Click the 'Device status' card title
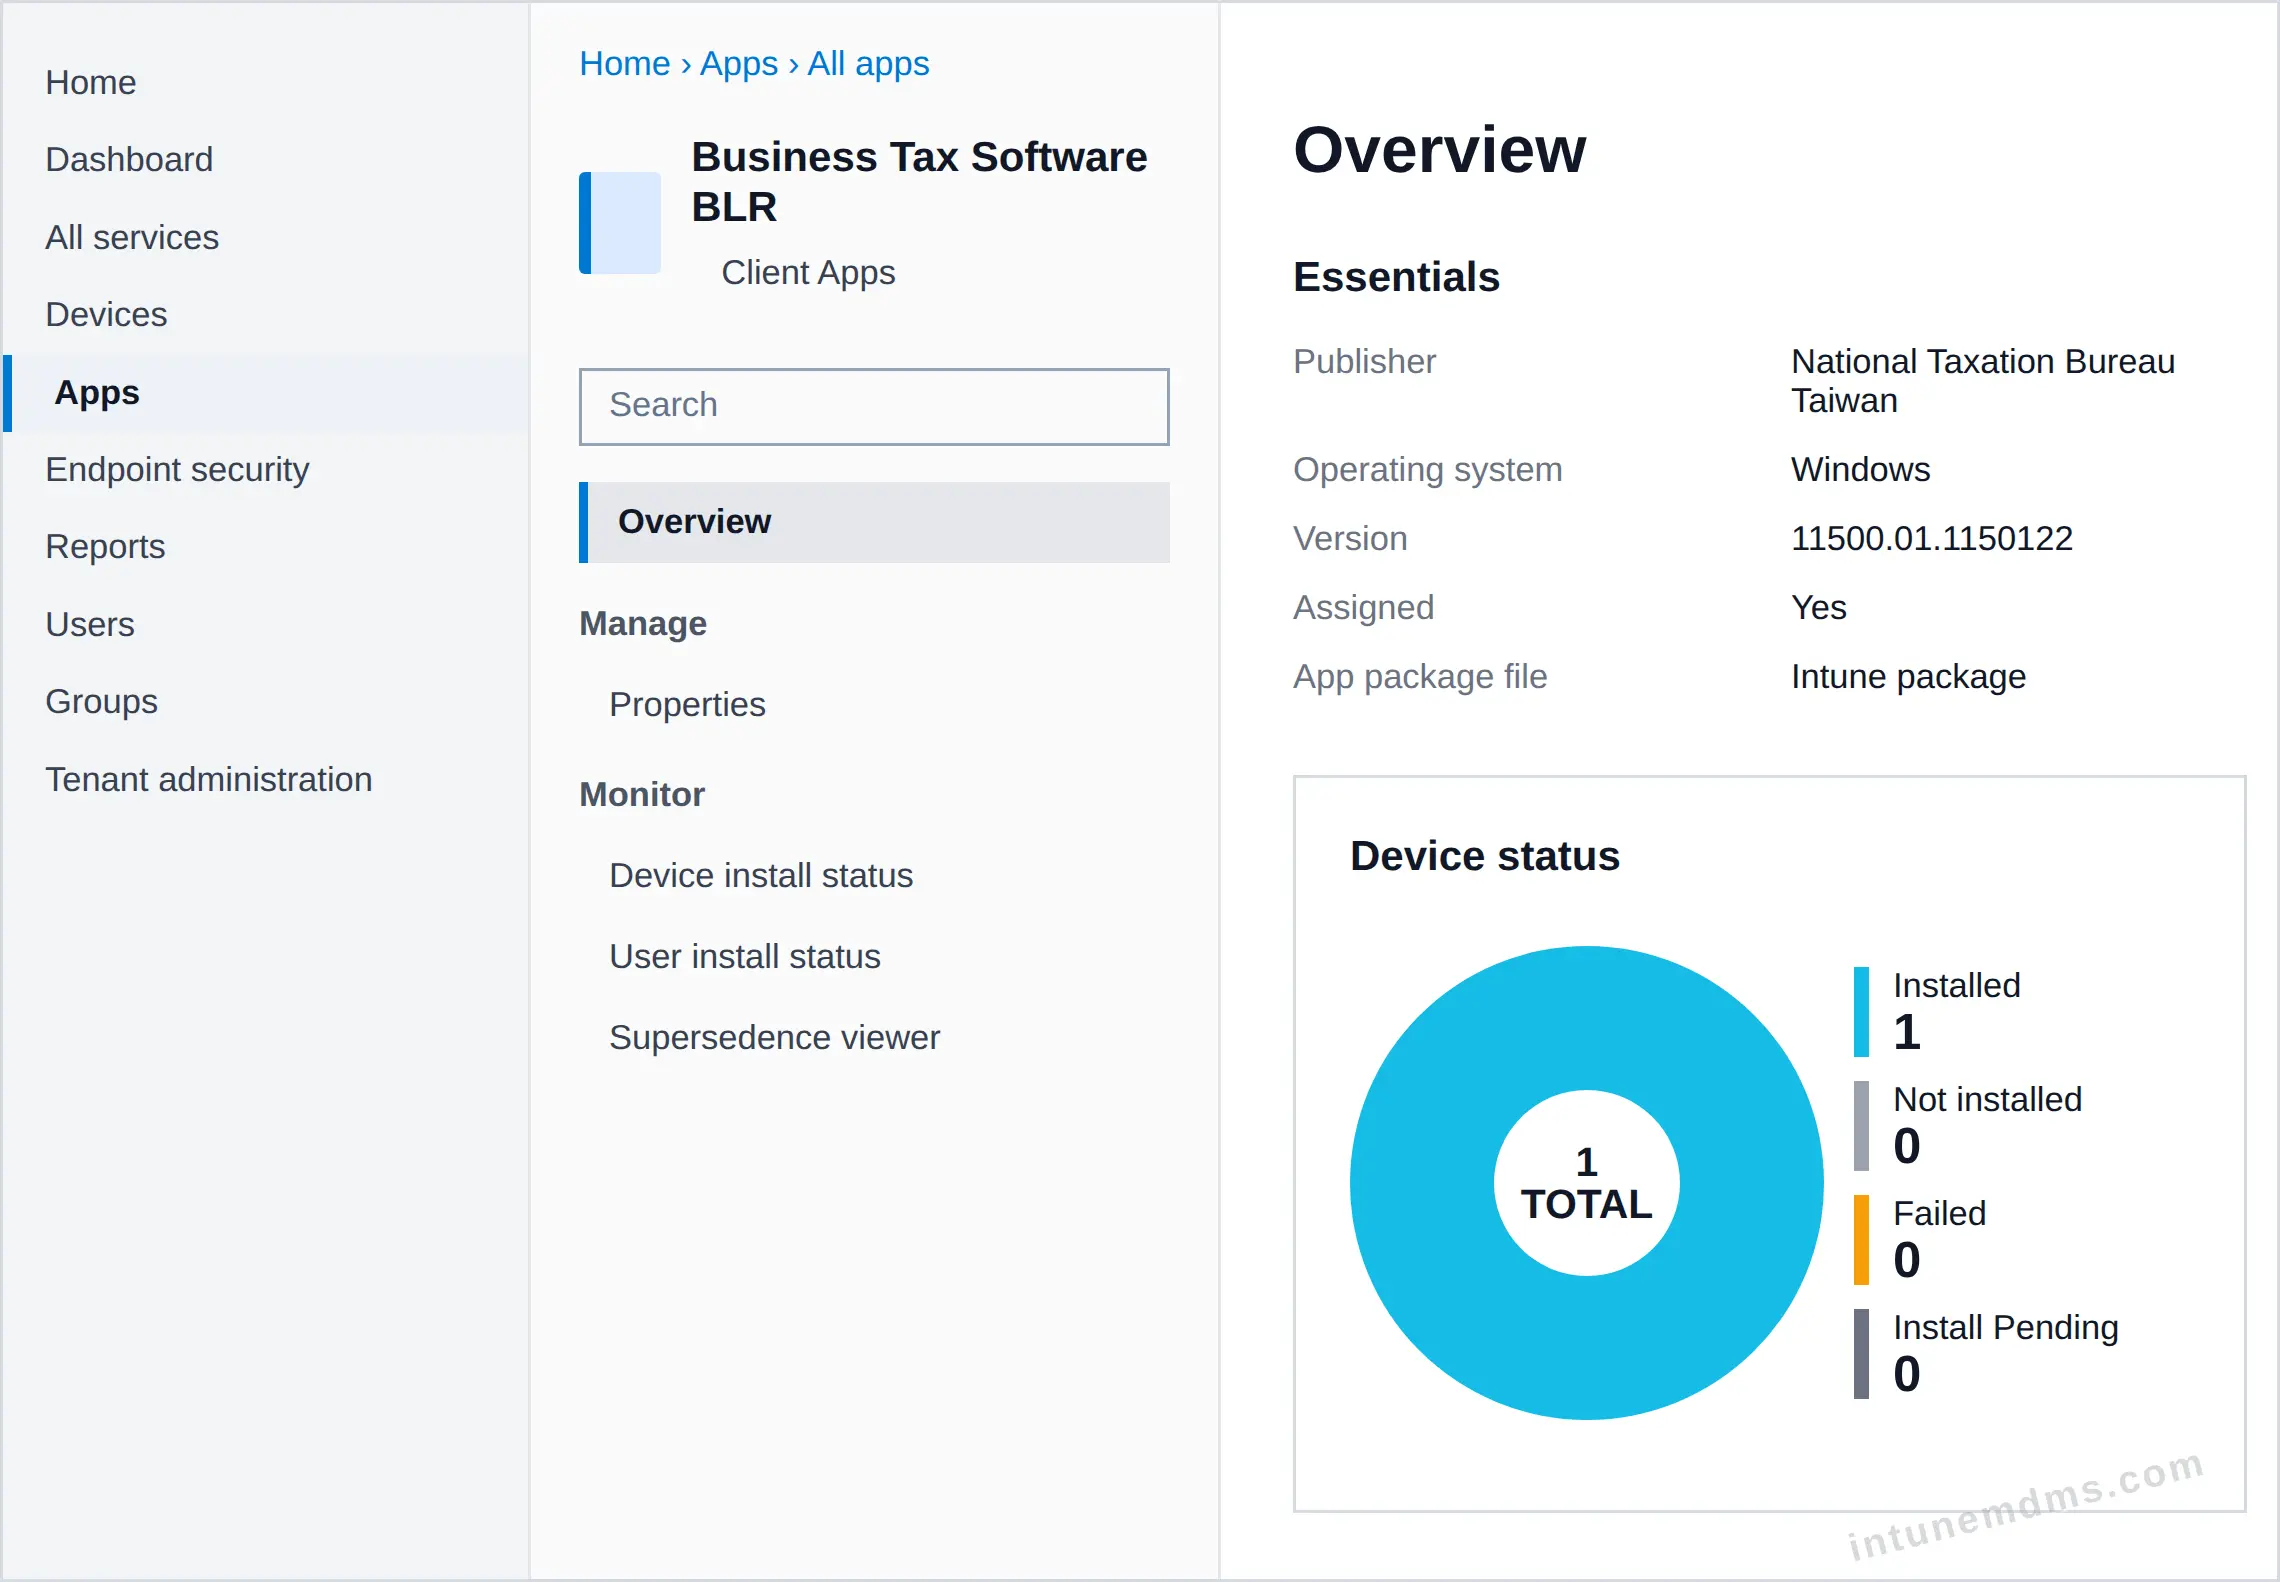Viewport: 2280px width, 1582px height. [x=1485, y=856]
